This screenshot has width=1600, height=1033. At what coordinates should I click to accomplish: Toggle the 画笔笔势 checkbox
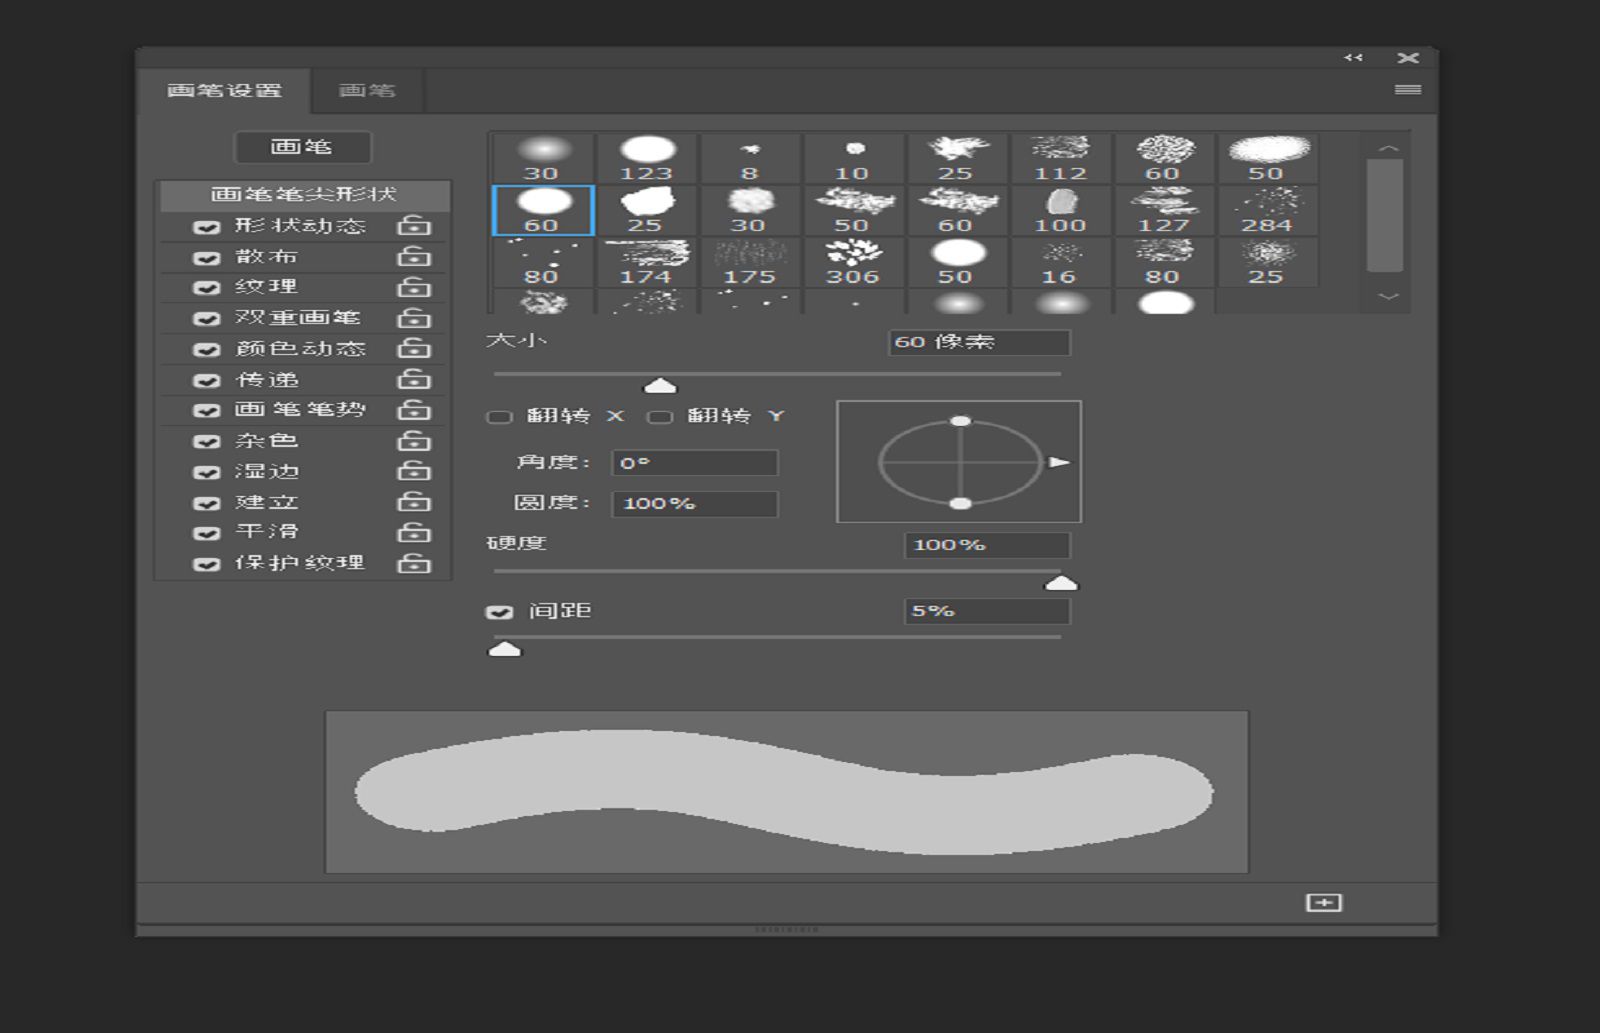pos(206,411)
